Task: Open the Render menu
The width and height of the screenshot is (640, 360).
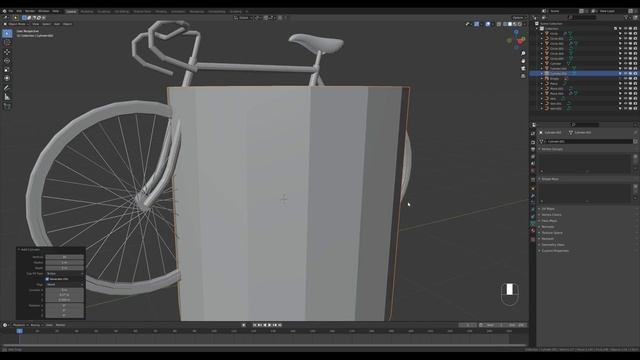Action: point(30,11)
